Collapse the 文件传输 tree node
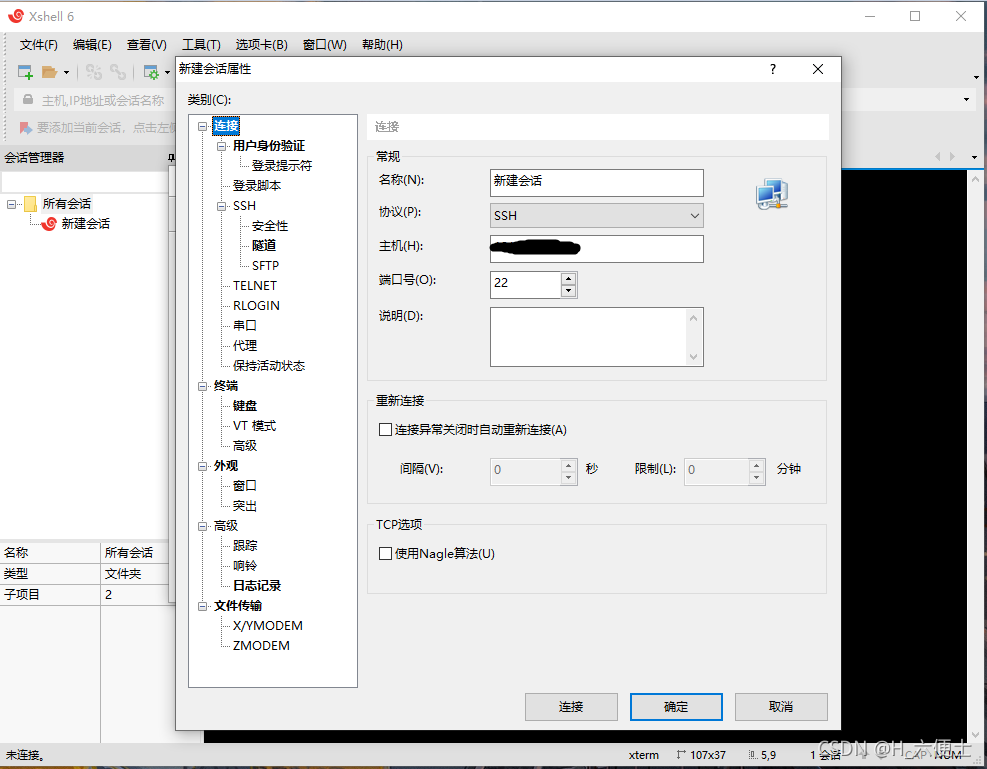This screenshot has width=987, height=769. (x=203, y=606)
